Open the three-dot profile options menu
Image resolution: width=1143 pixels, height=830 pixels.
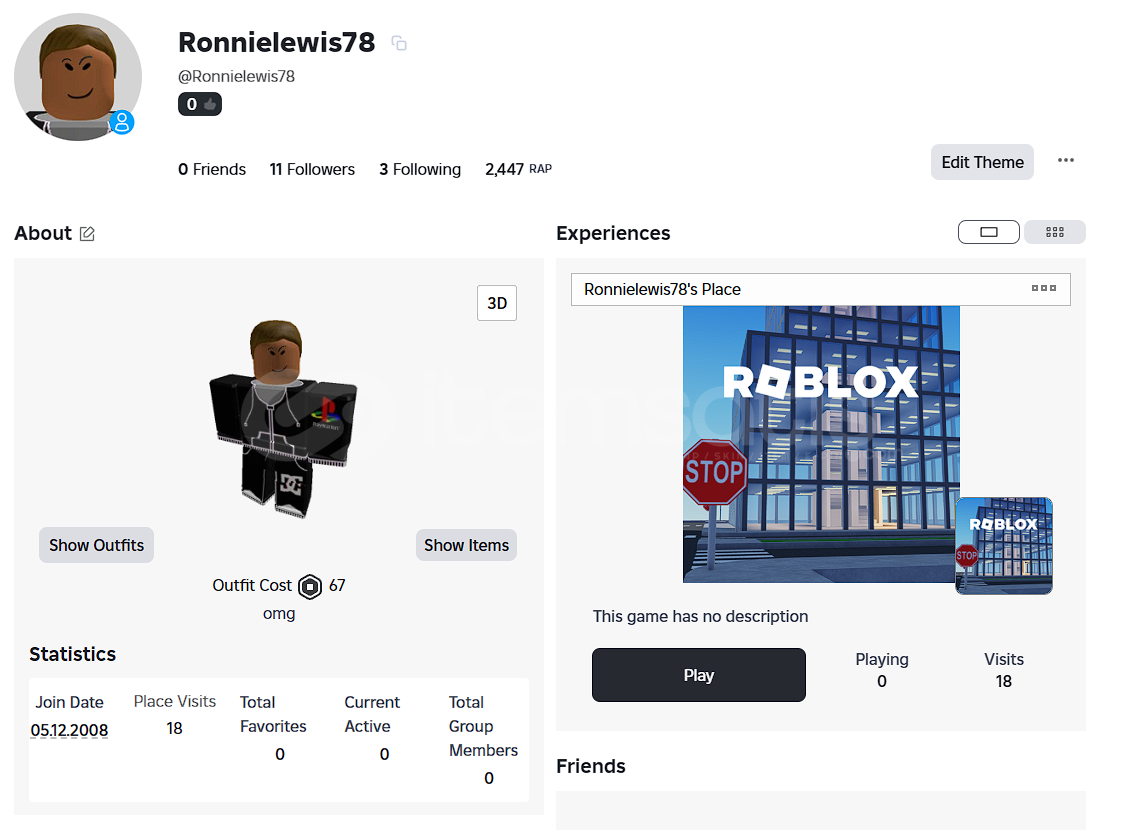pyautogui.click(x=1066, y=161)
